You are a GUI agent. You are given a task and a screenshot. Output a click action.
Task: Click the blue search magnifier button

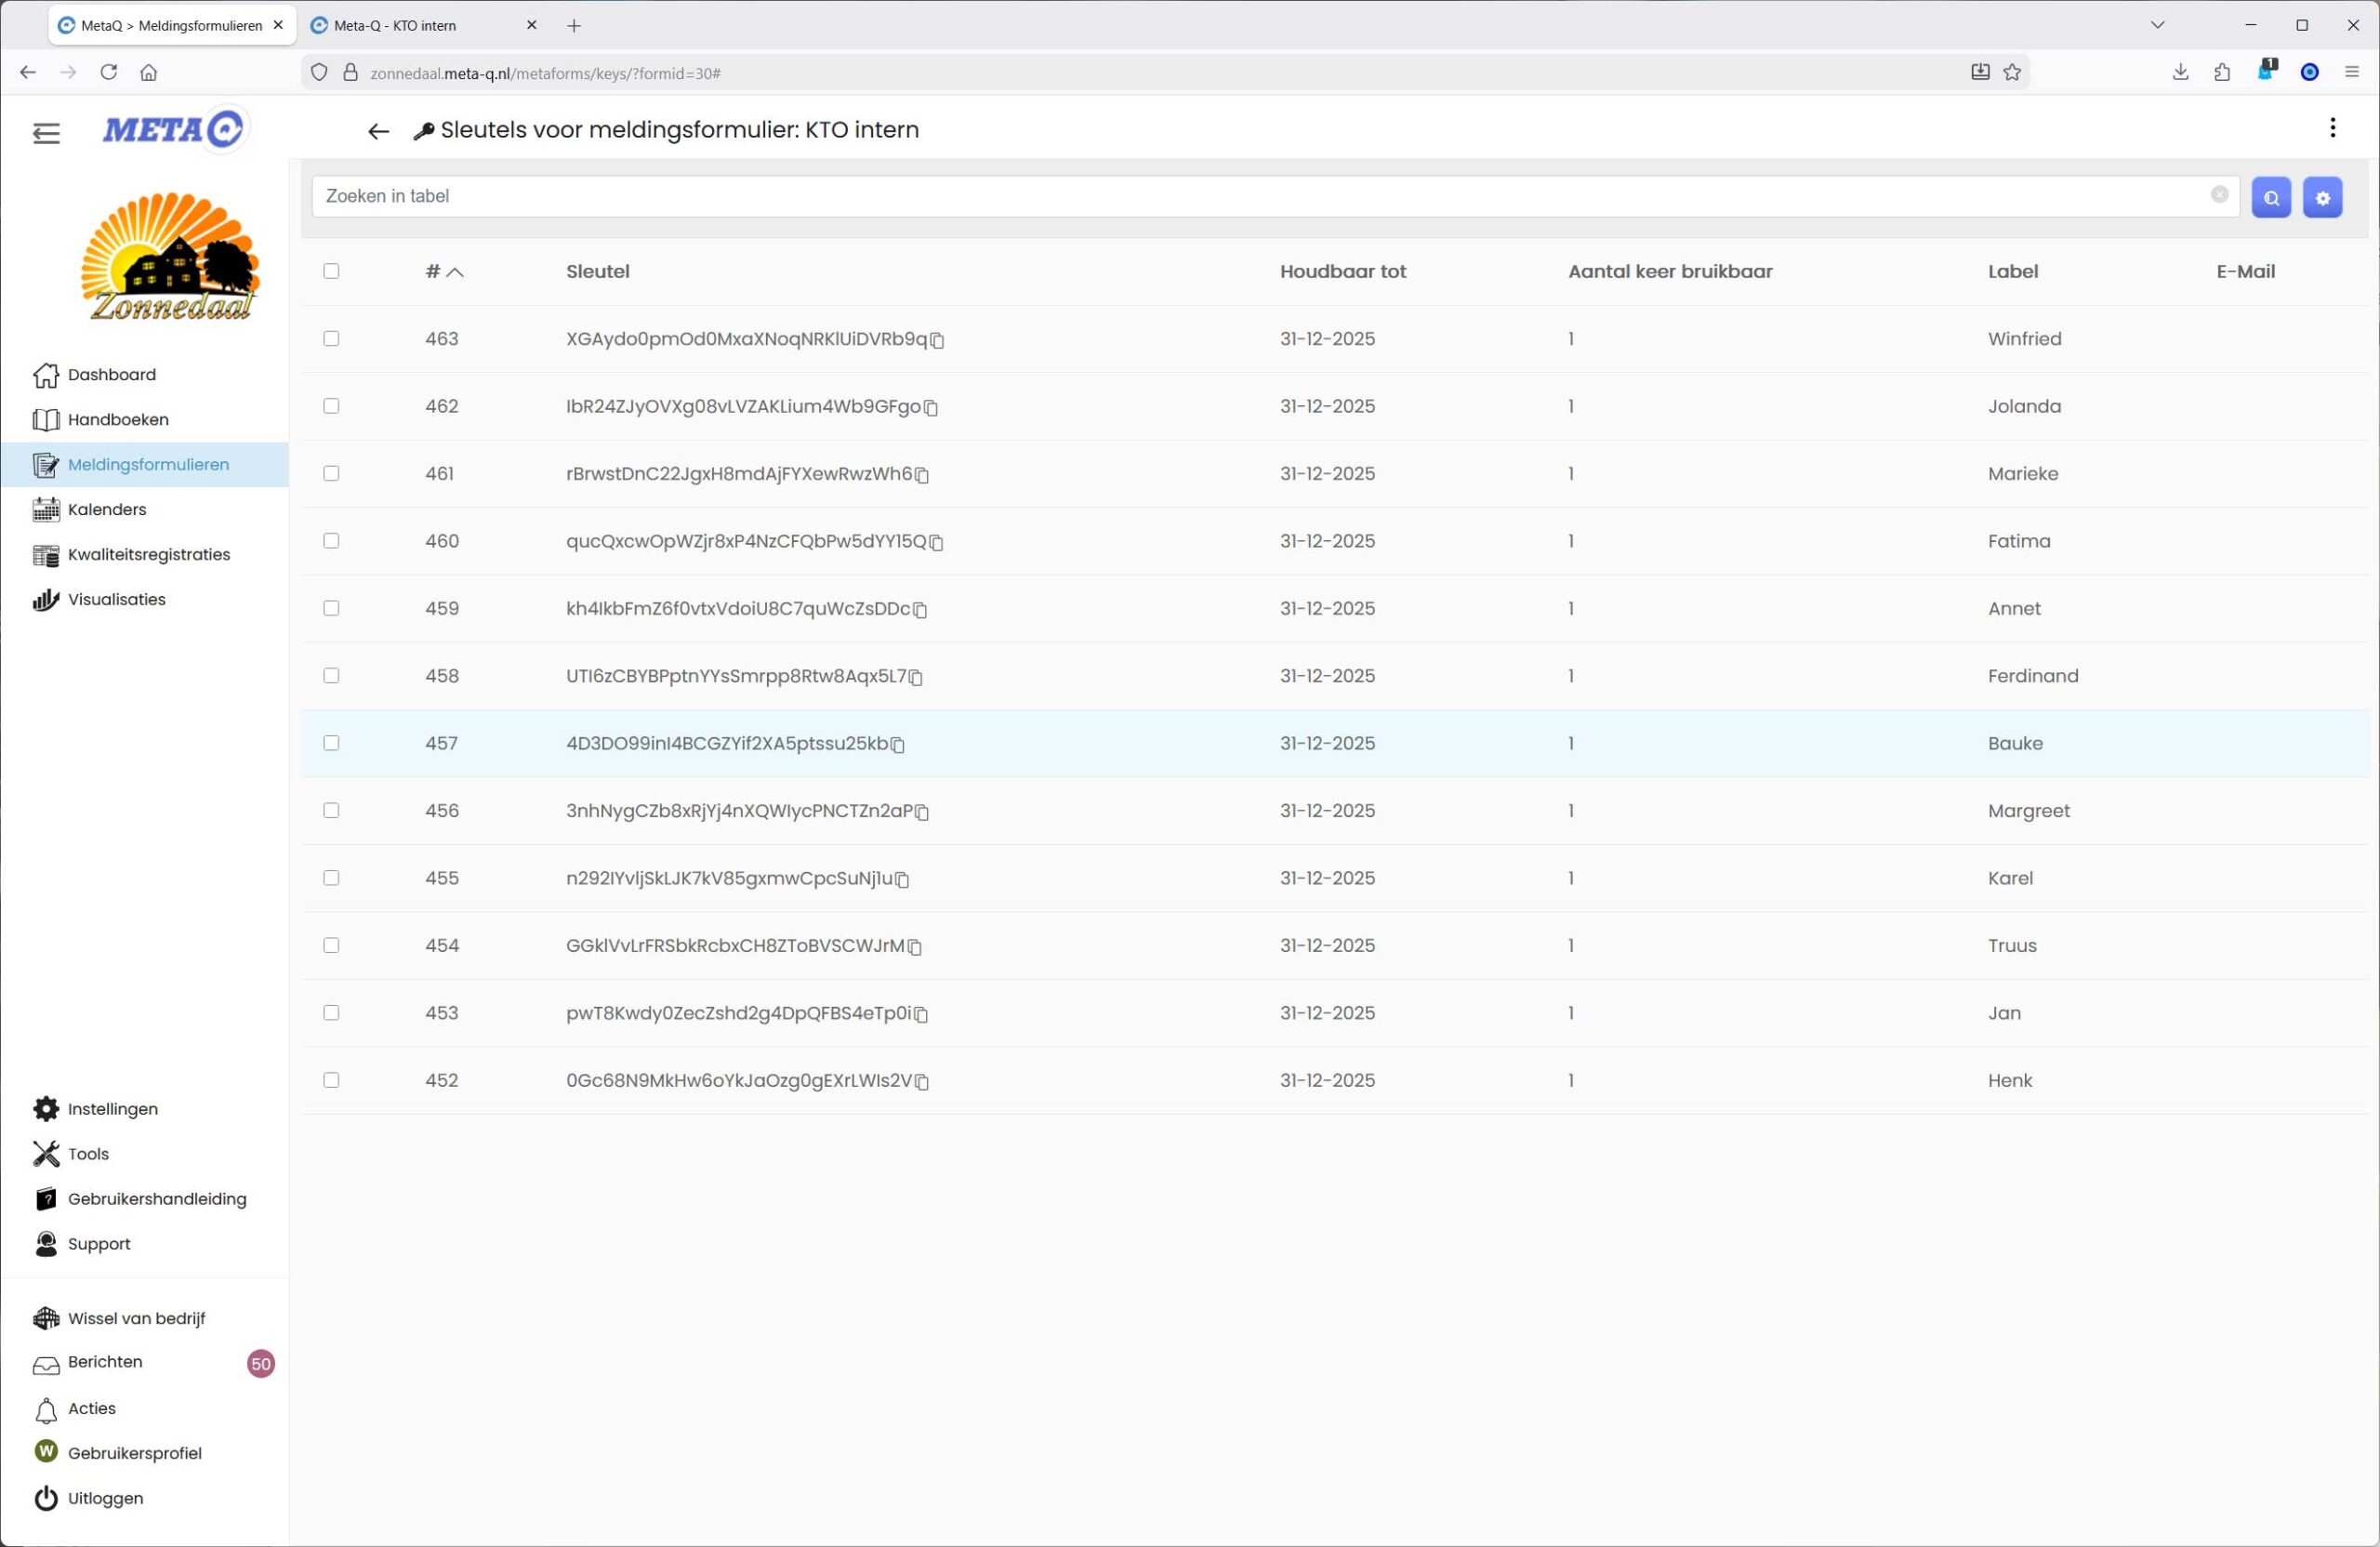pos(2270,197)
